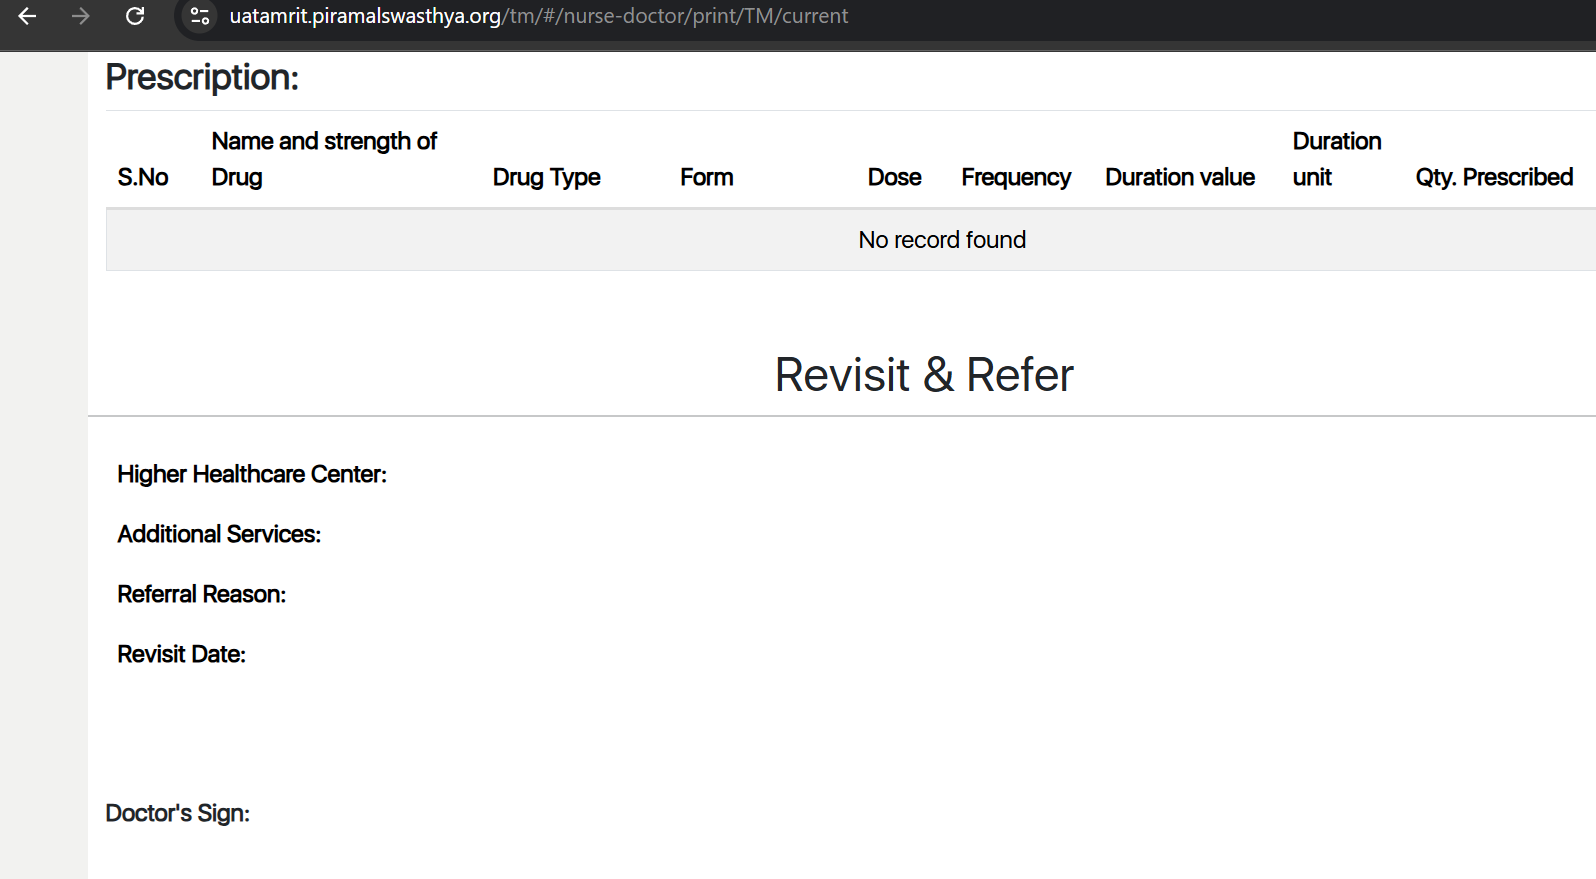Click the browser forward arrow
Image resolution: width=1596 pixels, height=879 pixels.
81,16
